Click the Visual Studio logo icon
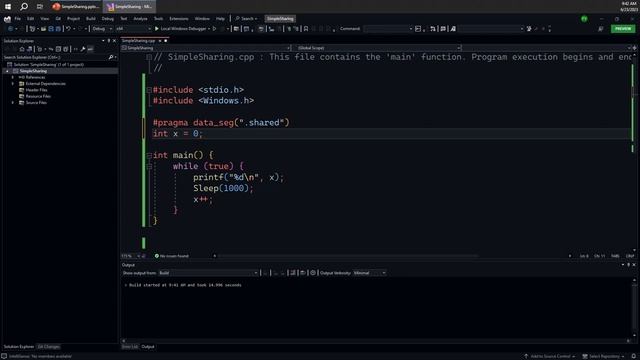The height and width of the screenshot is (360, 640). click(7, 19)
